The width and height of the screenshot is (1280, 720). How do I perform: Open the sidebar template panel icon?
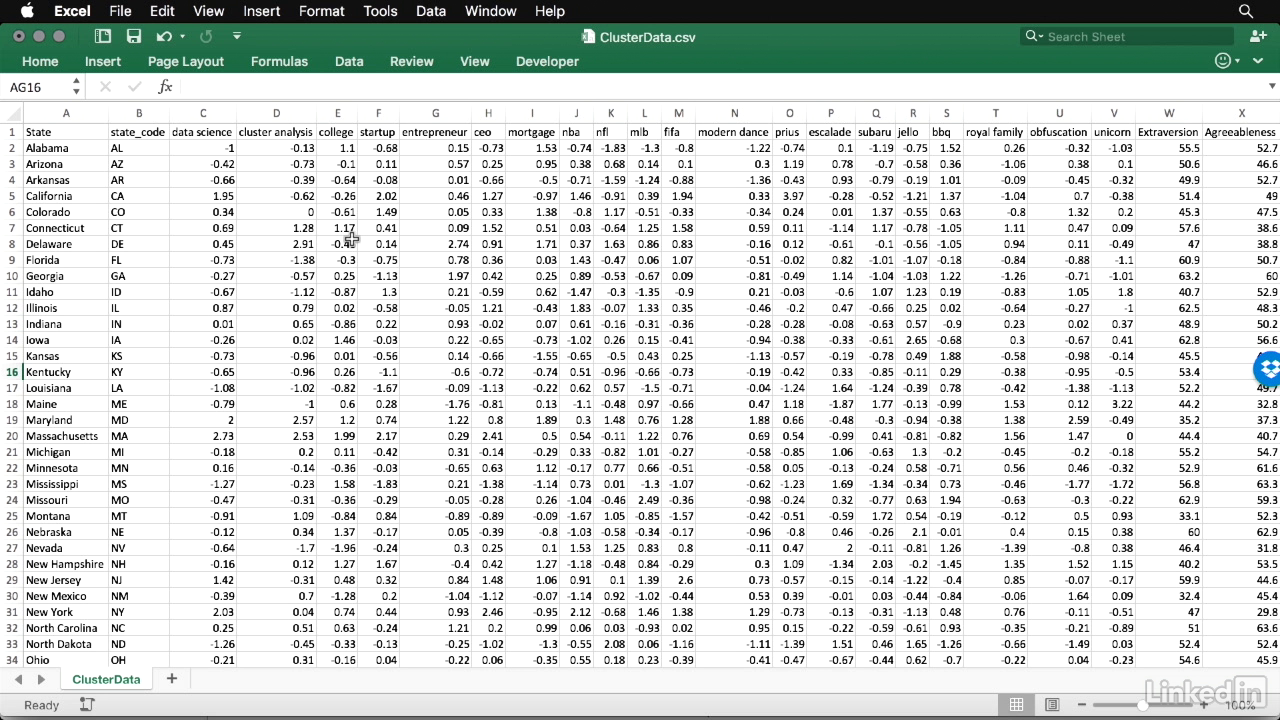pos(103,36)
